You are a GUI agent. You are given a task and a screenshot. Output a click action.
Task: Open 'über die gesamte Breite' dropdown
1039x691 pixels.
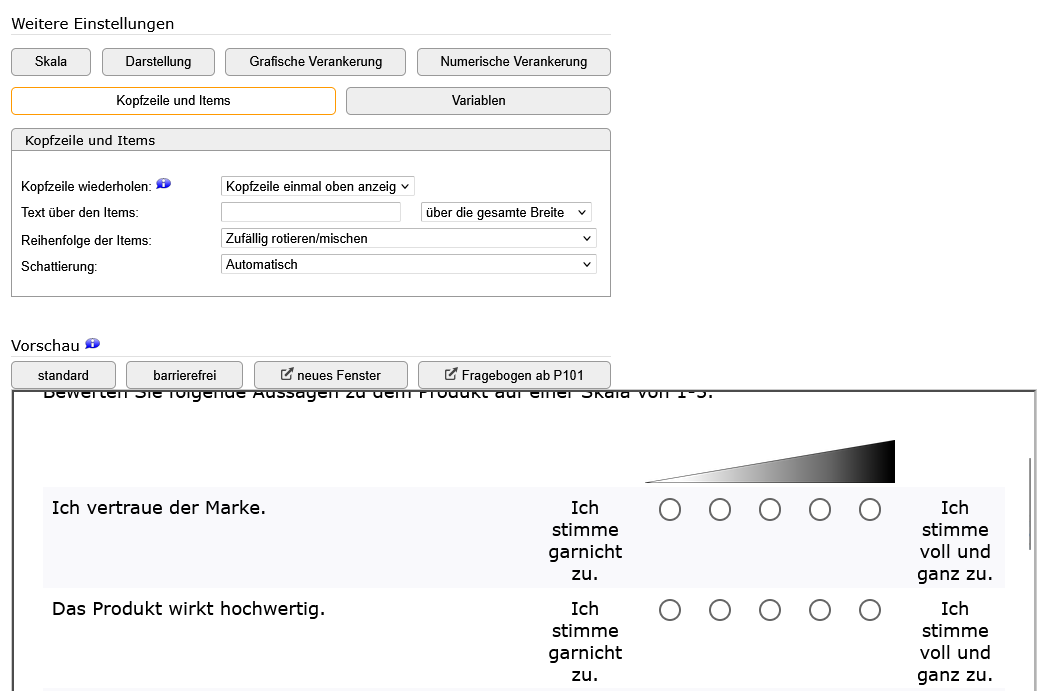tap(506, 213)
